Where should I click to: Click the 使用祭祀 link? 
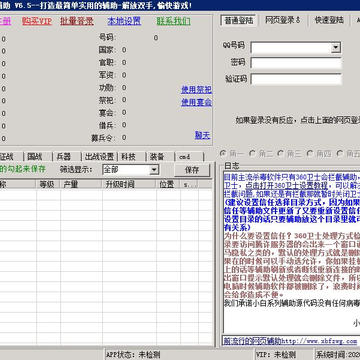click(x=196, y=90)
